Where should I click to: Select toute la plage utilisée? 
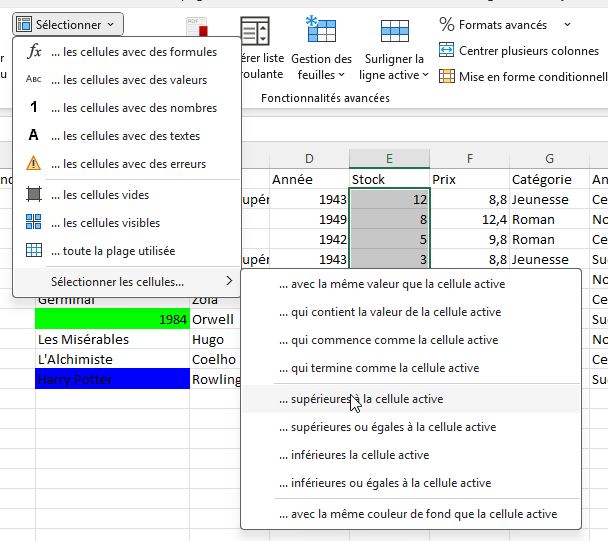click(127, 251)
